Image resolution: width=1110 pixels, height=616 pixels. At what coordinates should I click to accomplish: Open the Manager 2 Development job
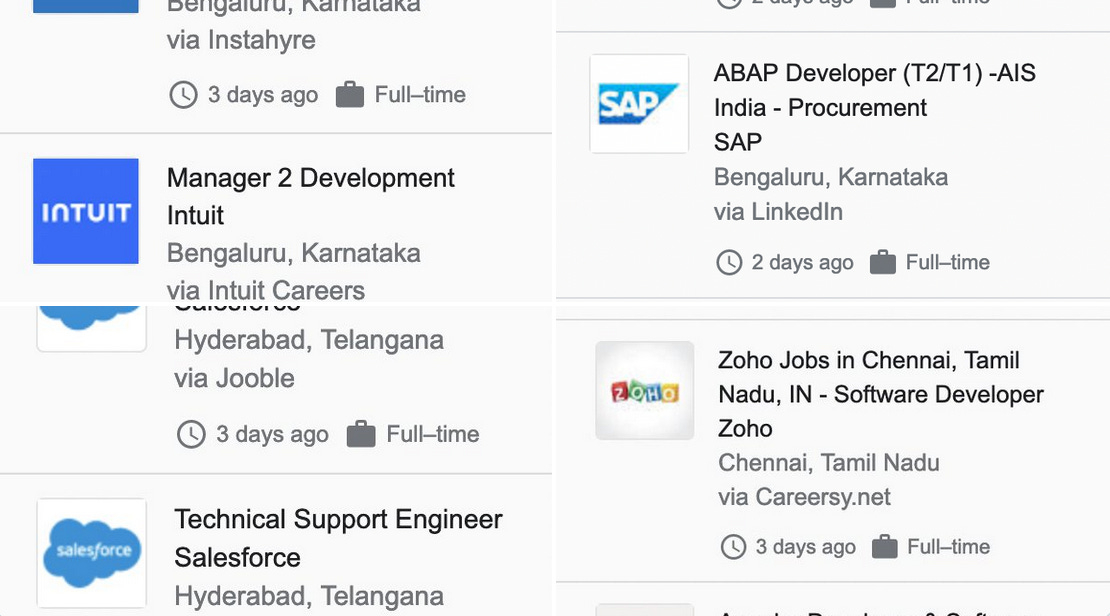click(x=311, y=178)
